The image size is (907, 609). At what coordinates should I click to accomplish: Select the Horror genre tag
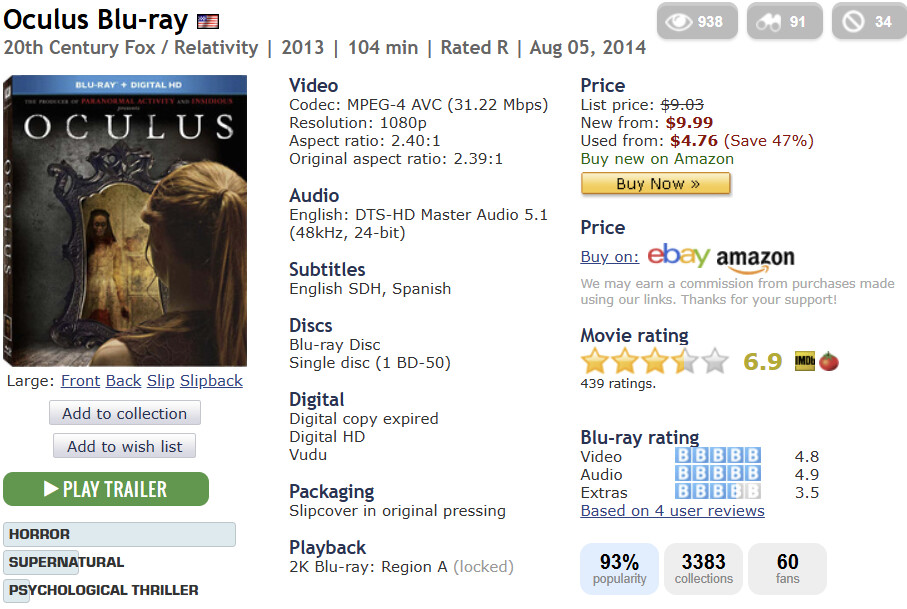(120, 534)
